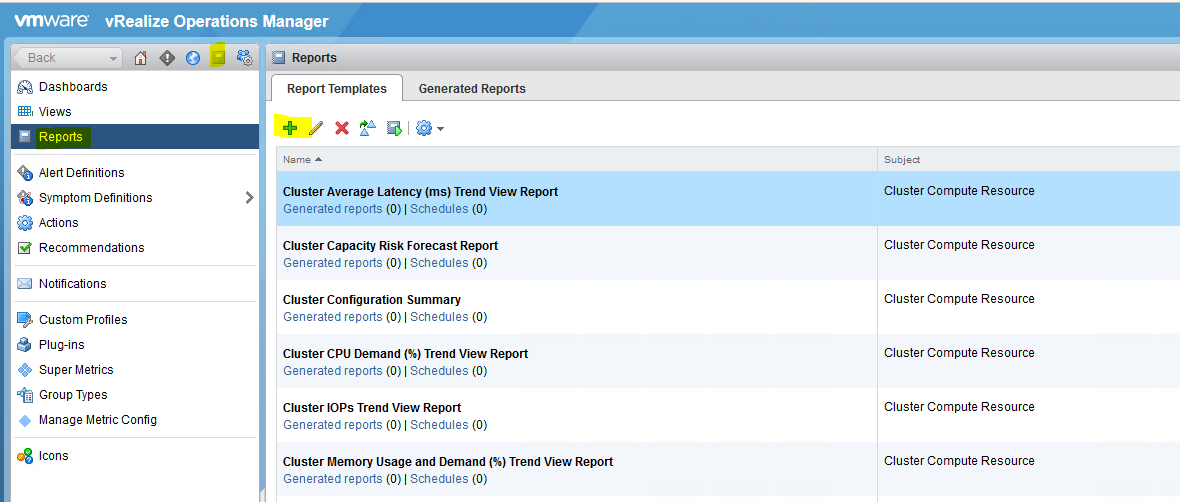The height and width of the screenshot is (502, 1180).
Task: Open the gear actions dropdown
Action: [430, 129]
